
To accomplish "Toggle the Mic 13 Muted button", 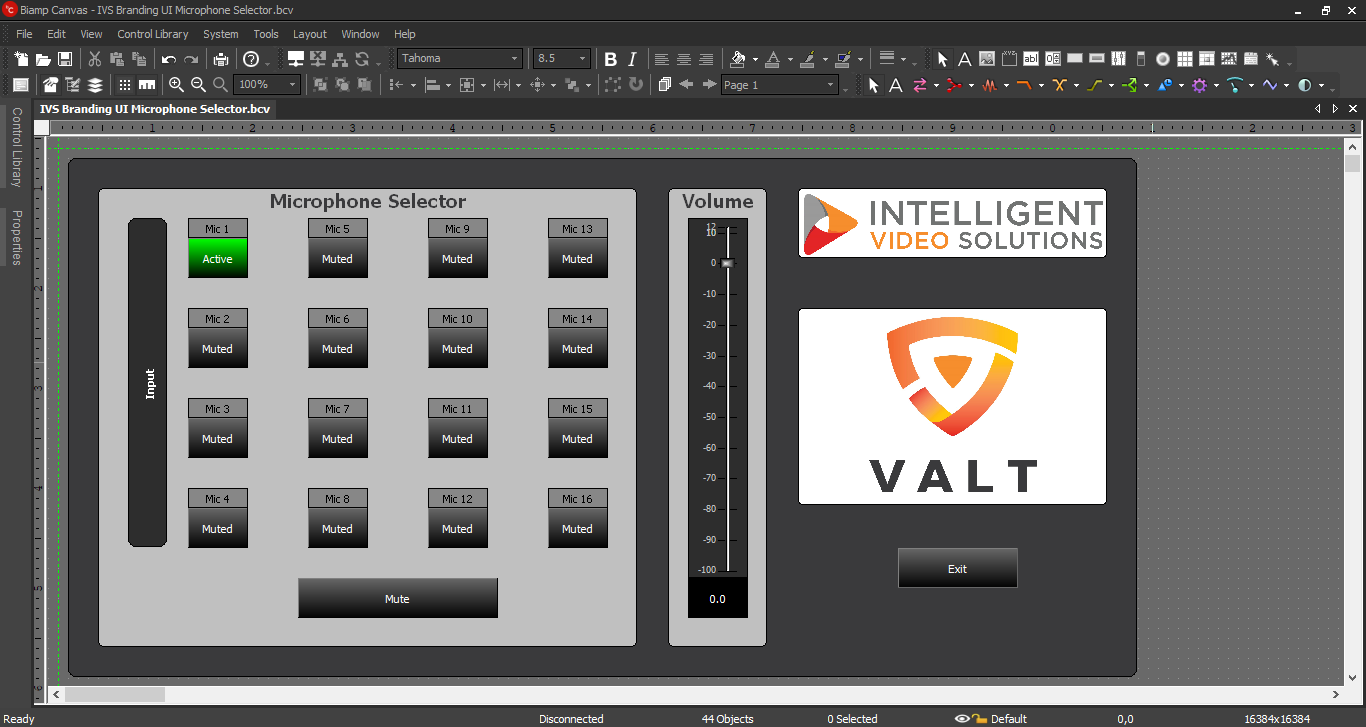I will pyautogui.click(x=578, y=258).
